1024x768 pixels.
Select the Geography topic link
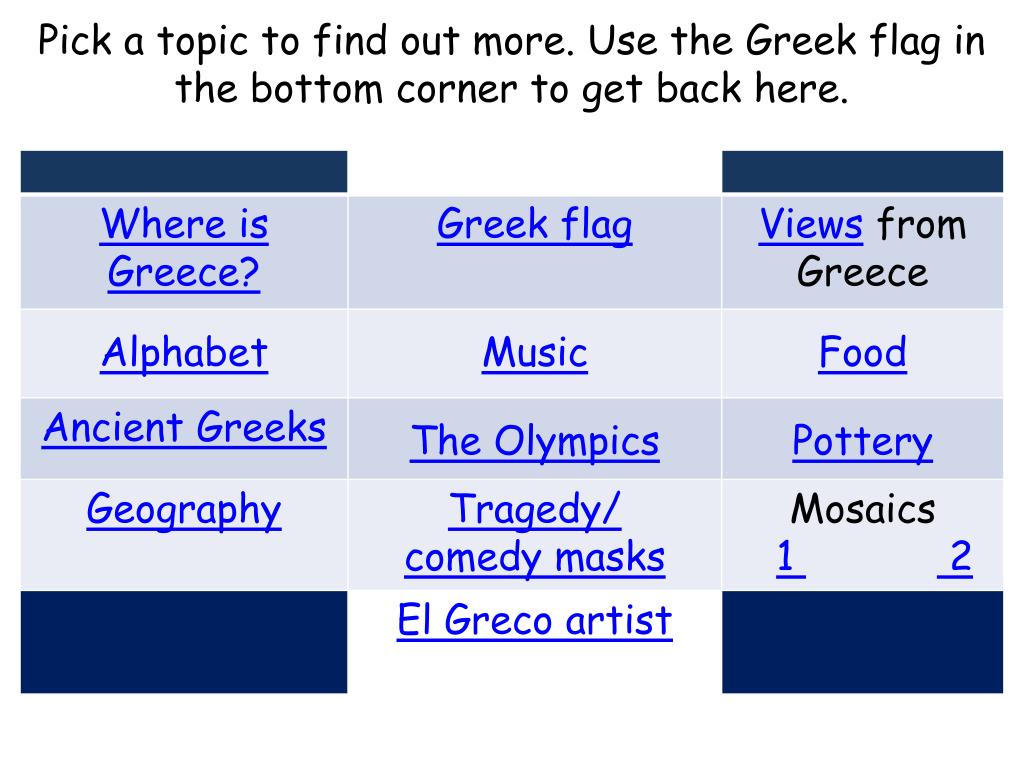(x=184, y=510)
